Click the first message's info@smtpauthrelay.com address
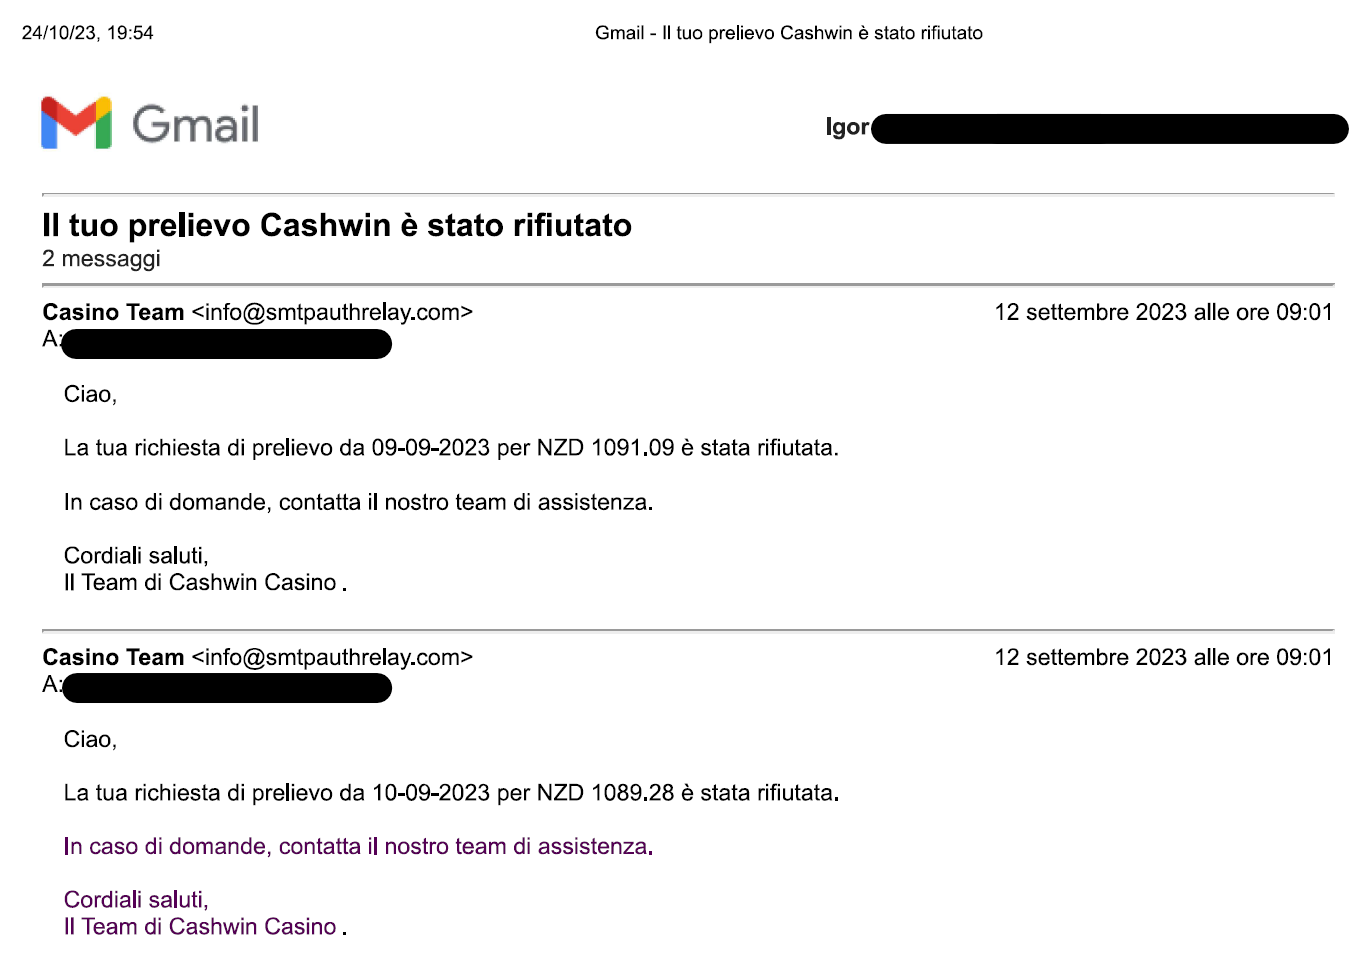This screenshot has height=972, width=1368. click(x=332, y=312)
